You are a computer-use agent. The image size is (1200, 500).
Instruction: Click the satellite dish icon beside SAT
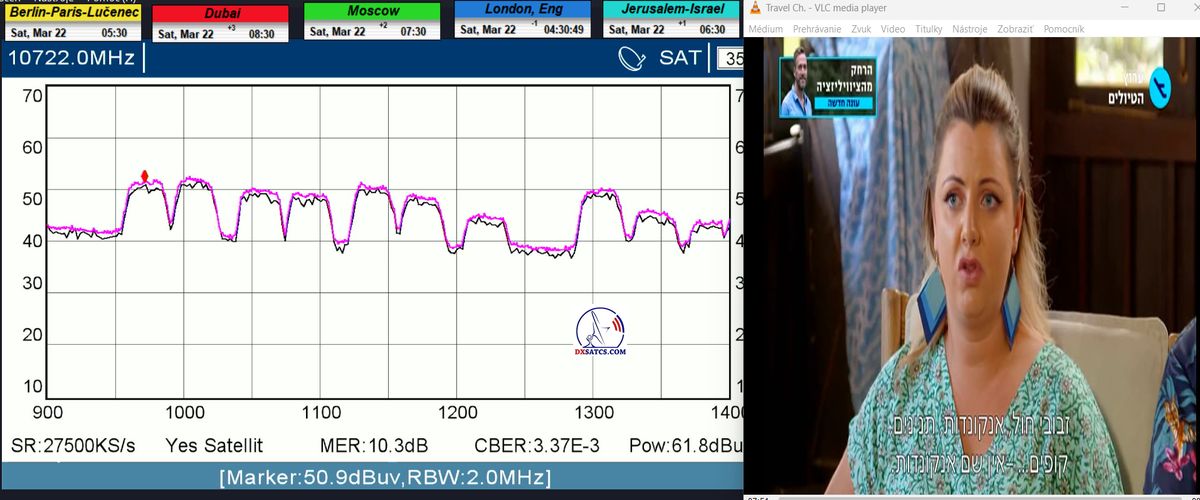coord(634,59)
